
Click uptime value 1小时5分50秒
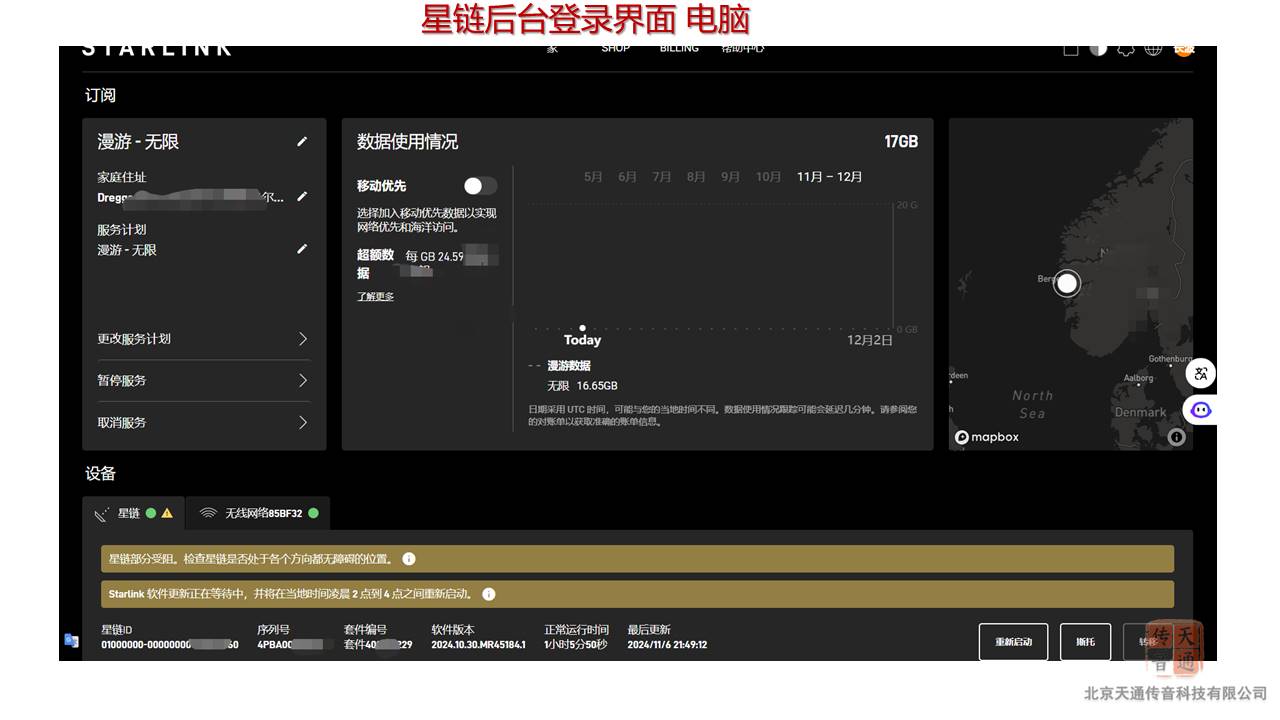point(575,645)
